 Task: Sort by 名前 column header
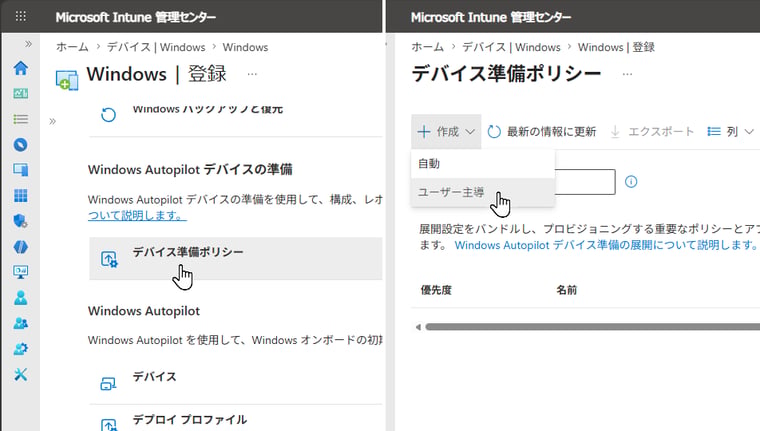566,290
